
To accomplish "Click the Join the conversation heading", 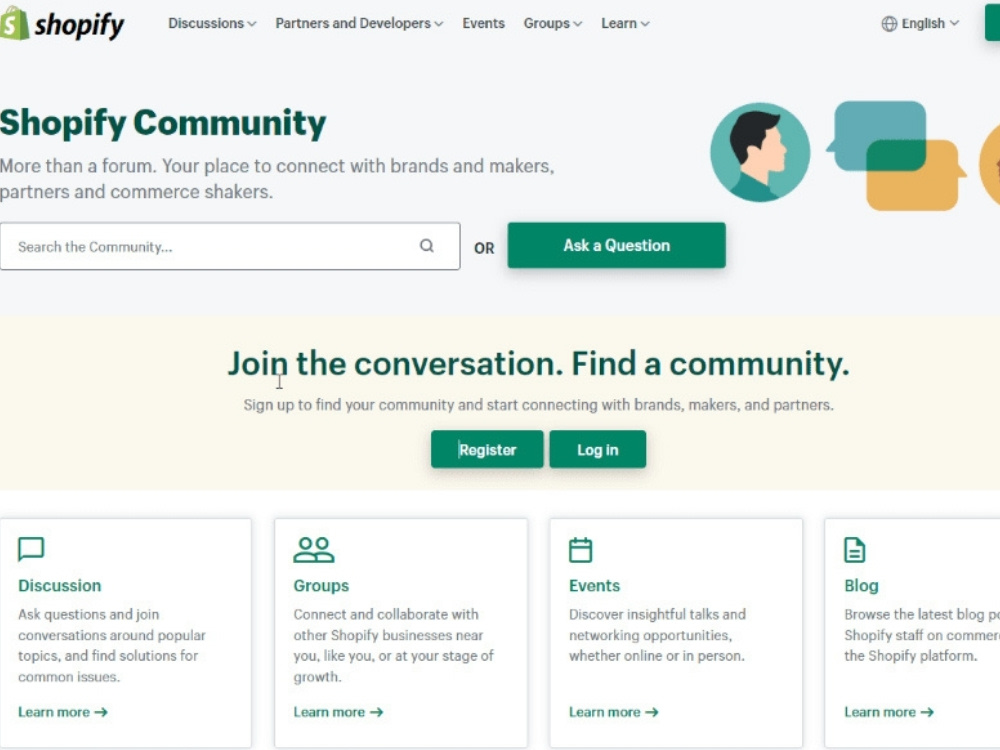I will tap(538, 364).
